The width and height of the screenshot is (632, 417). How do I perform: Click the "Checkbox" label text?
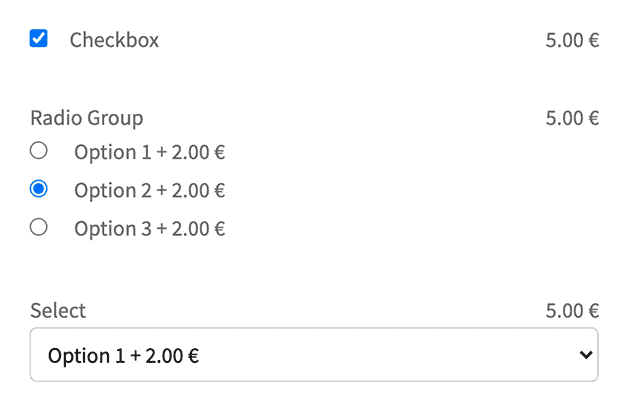click(x=114, y=41)
